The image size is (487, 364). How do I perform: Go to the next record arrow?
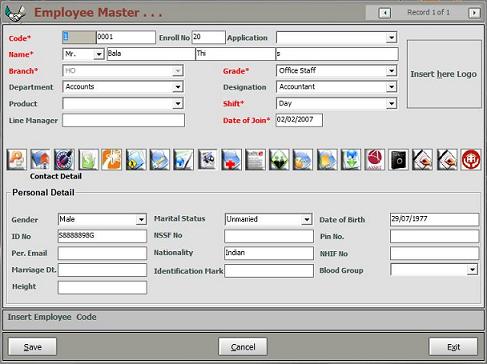pos(474,13)
